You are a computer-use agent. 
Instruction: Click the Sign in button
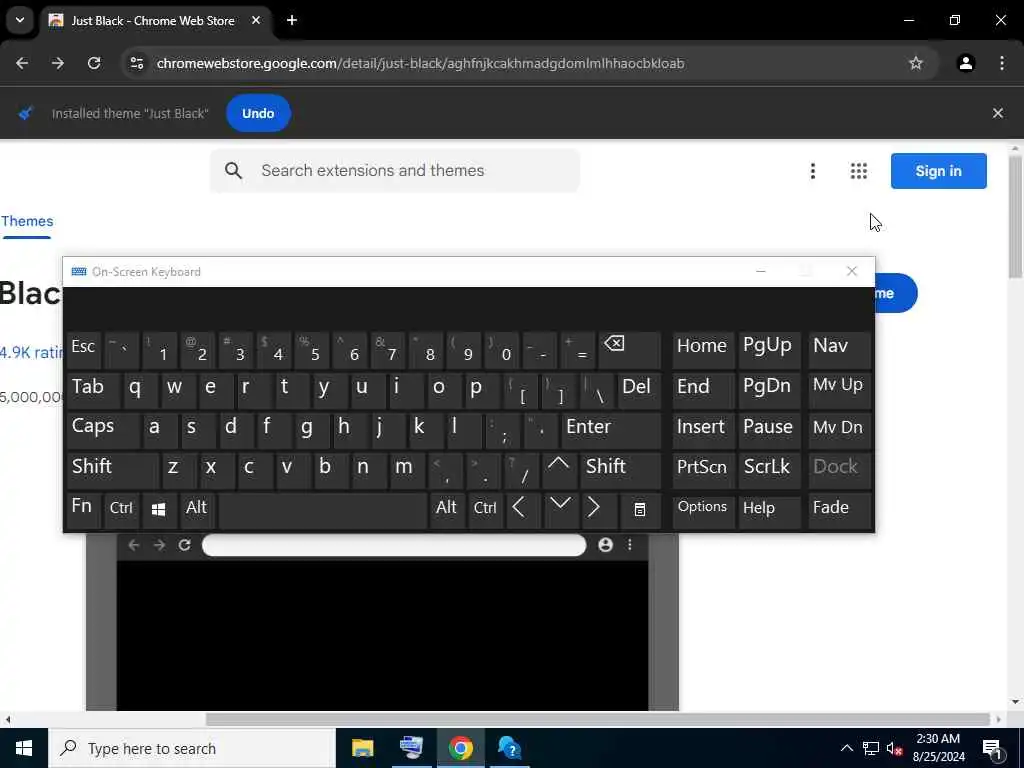(938, 171)
